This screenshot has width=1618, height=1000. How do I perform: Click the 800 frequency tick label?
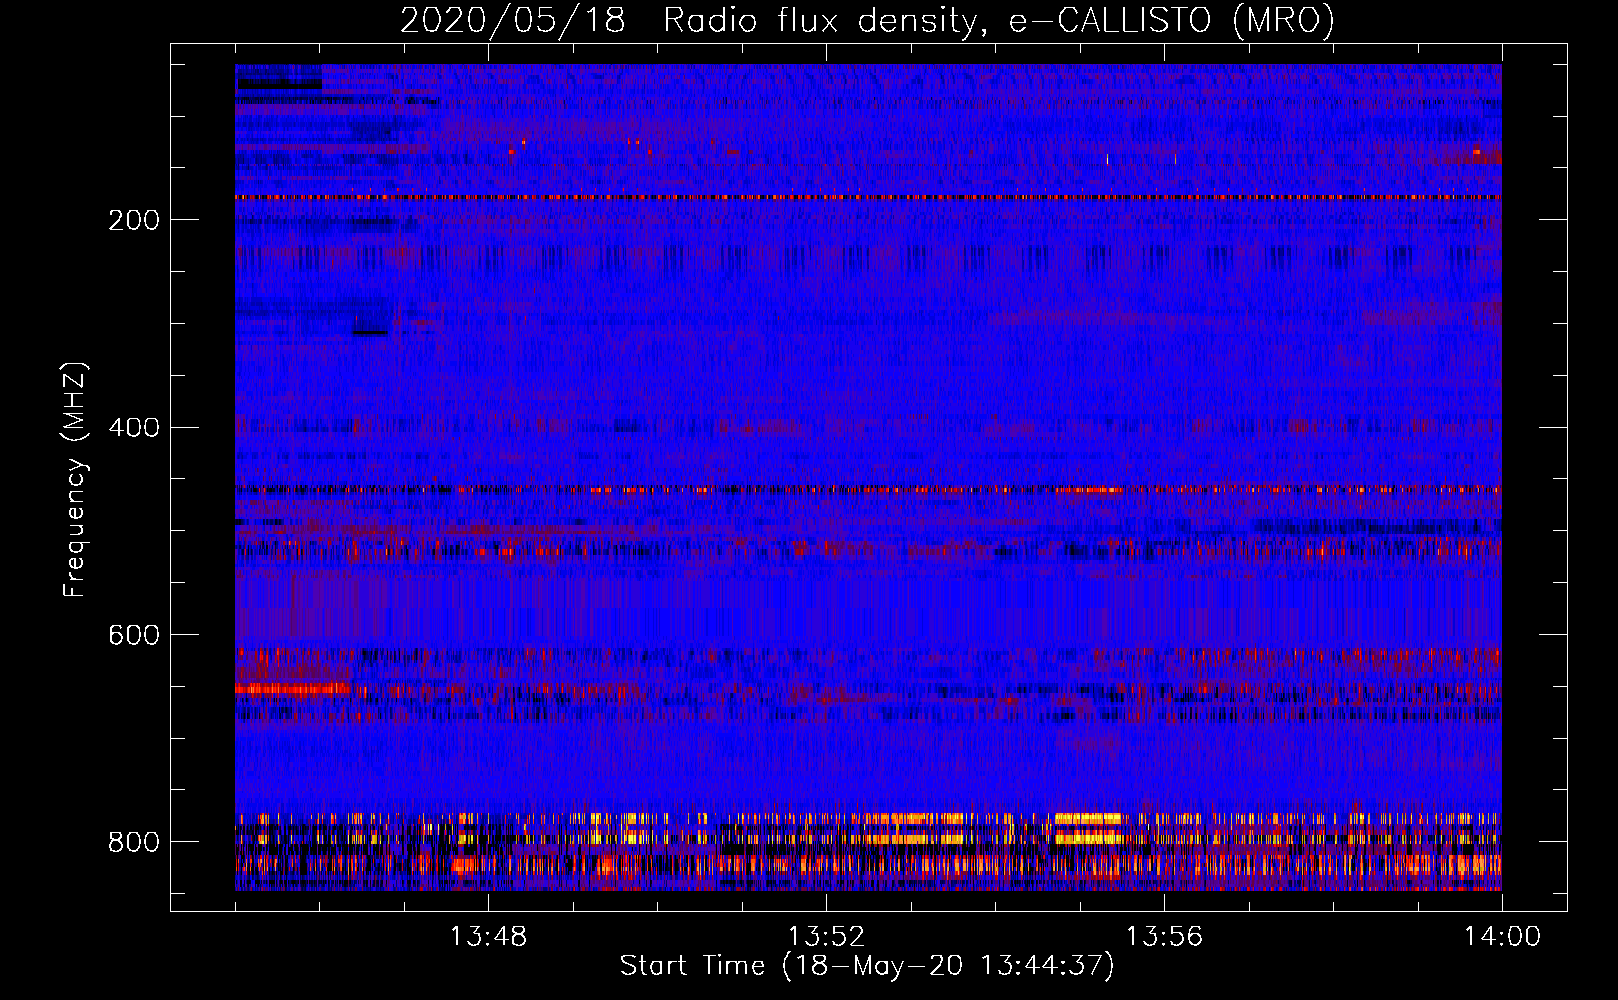coord(134,842)
